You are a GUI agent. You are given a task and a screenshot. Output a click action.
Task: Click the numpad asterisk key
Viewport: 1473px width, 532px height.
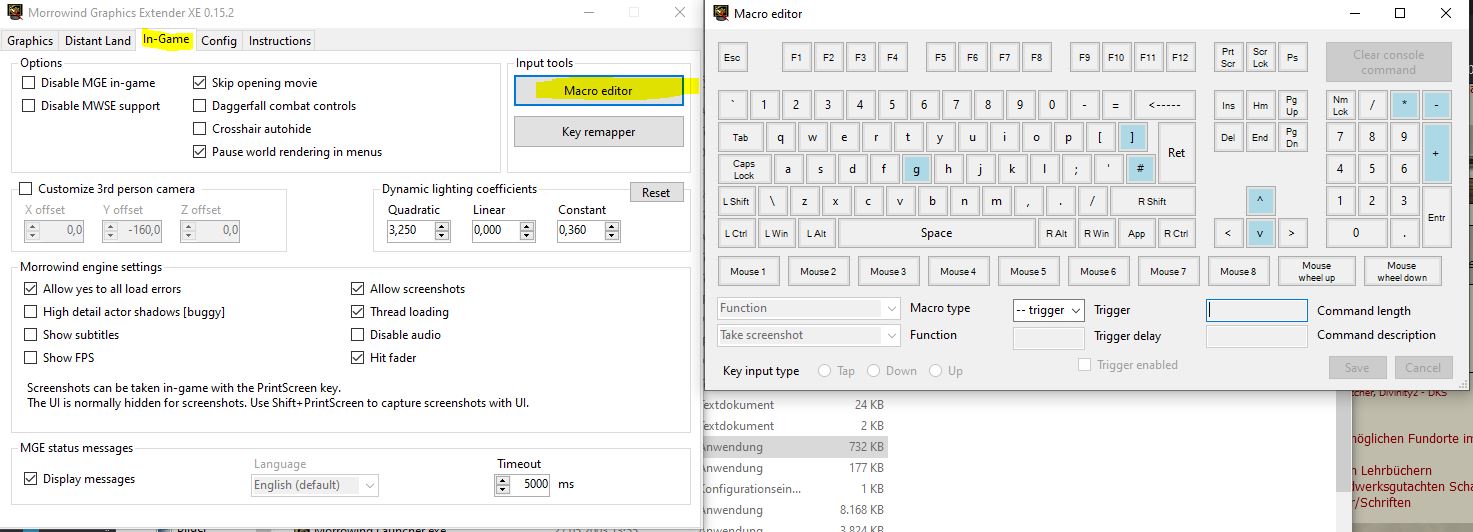pos(1405,105)
